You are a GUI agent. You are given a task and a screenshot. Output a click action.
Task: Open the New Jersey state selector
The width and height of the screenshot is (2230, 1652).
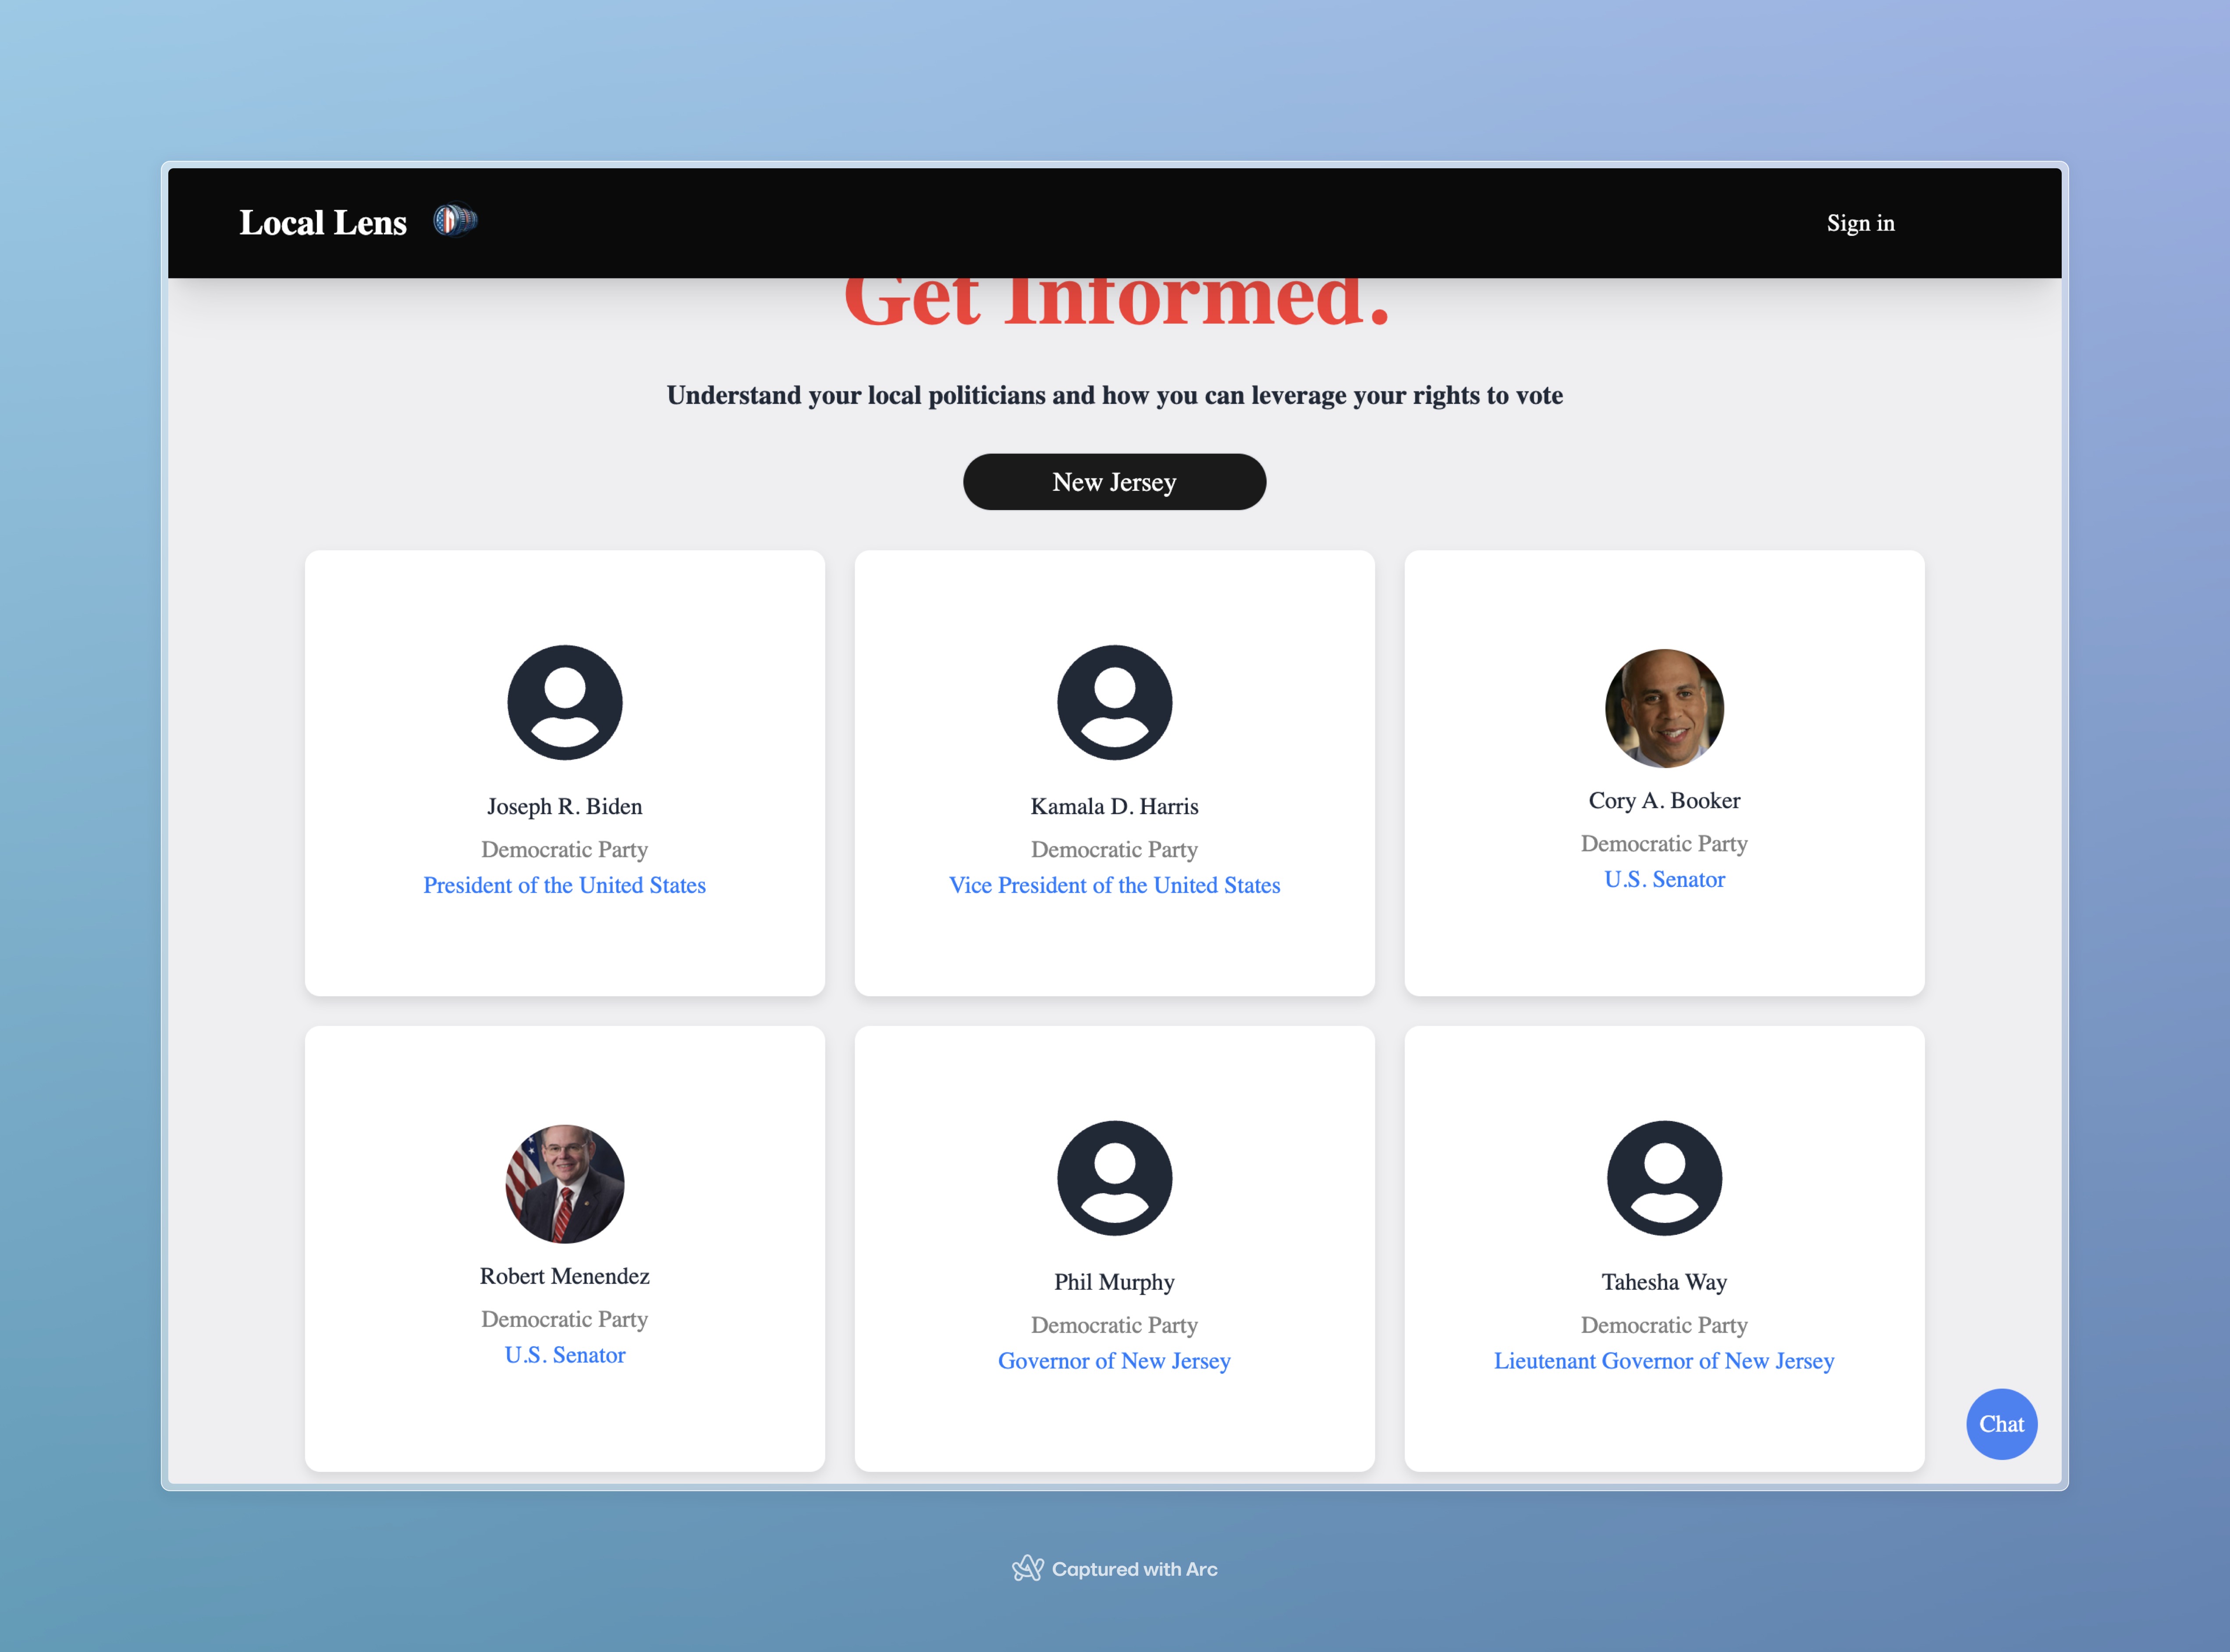click(1114, 482)
